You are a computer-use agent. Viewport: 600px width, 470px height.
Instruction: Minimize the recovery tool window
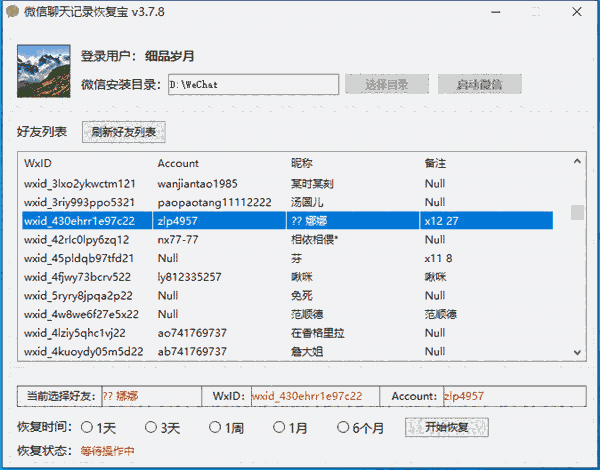point(496,12)
